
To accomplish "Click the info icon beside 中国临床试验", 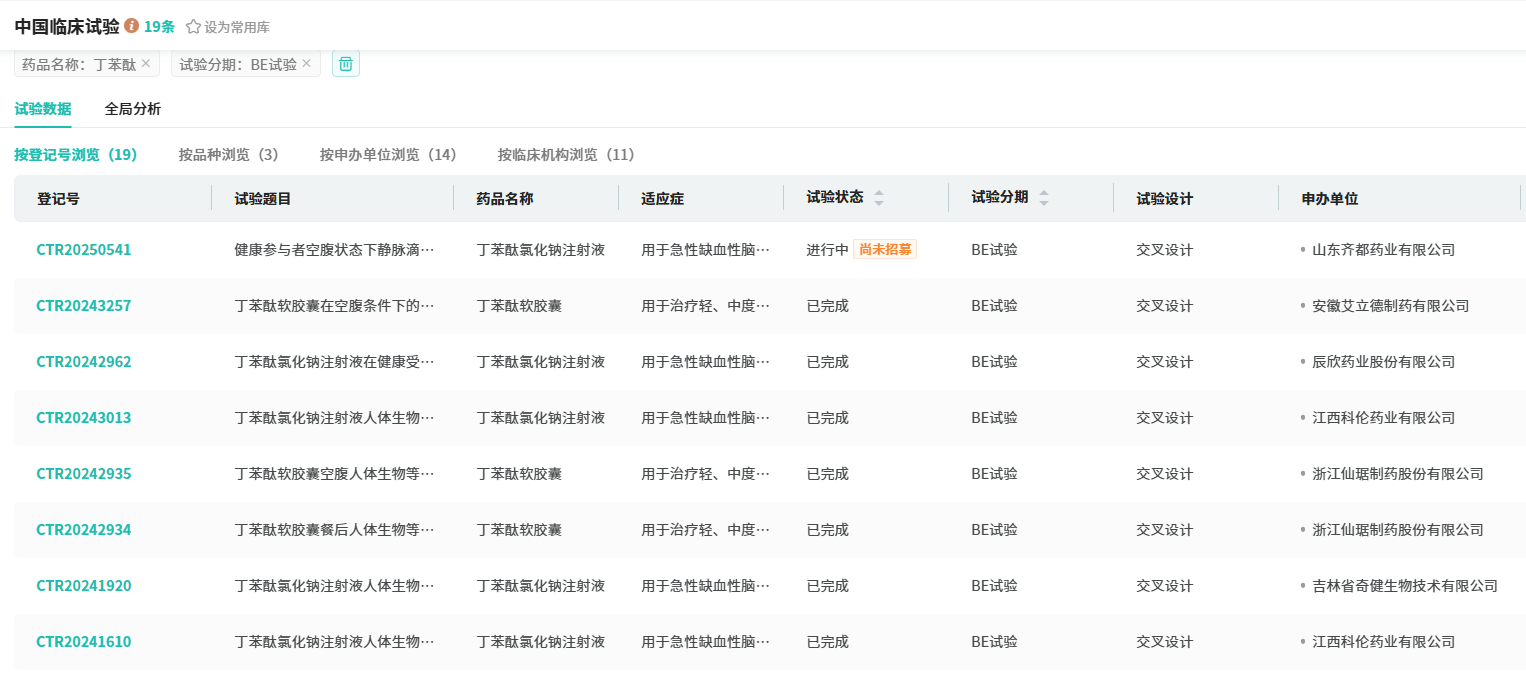I will click(x=132, y=26).
